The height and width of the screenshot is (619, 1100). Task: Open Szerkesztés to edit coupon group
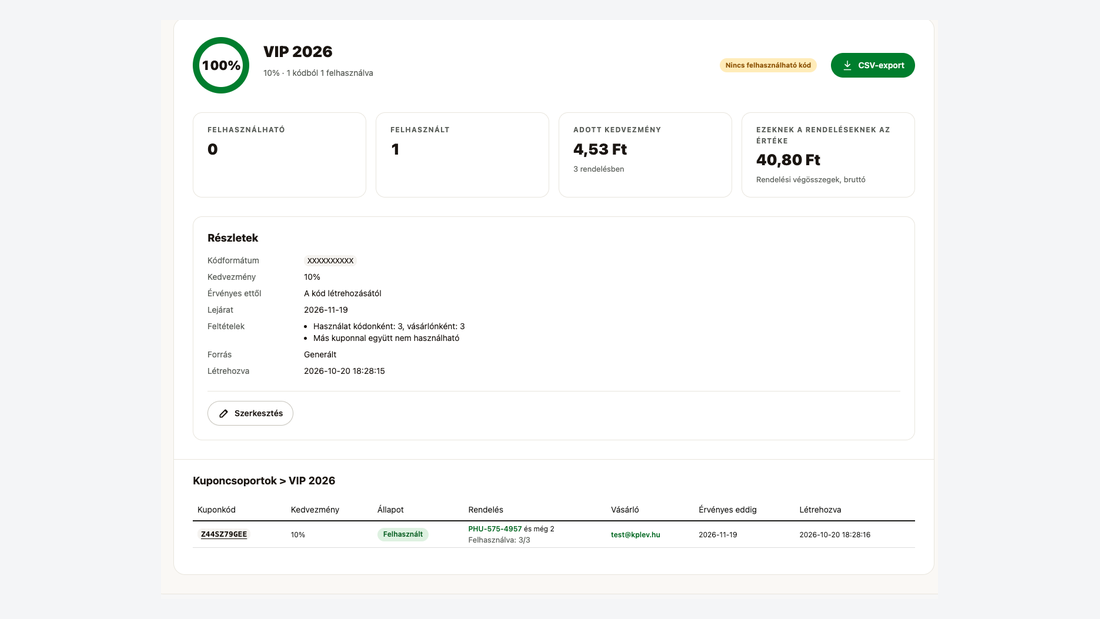pos(250,413)
